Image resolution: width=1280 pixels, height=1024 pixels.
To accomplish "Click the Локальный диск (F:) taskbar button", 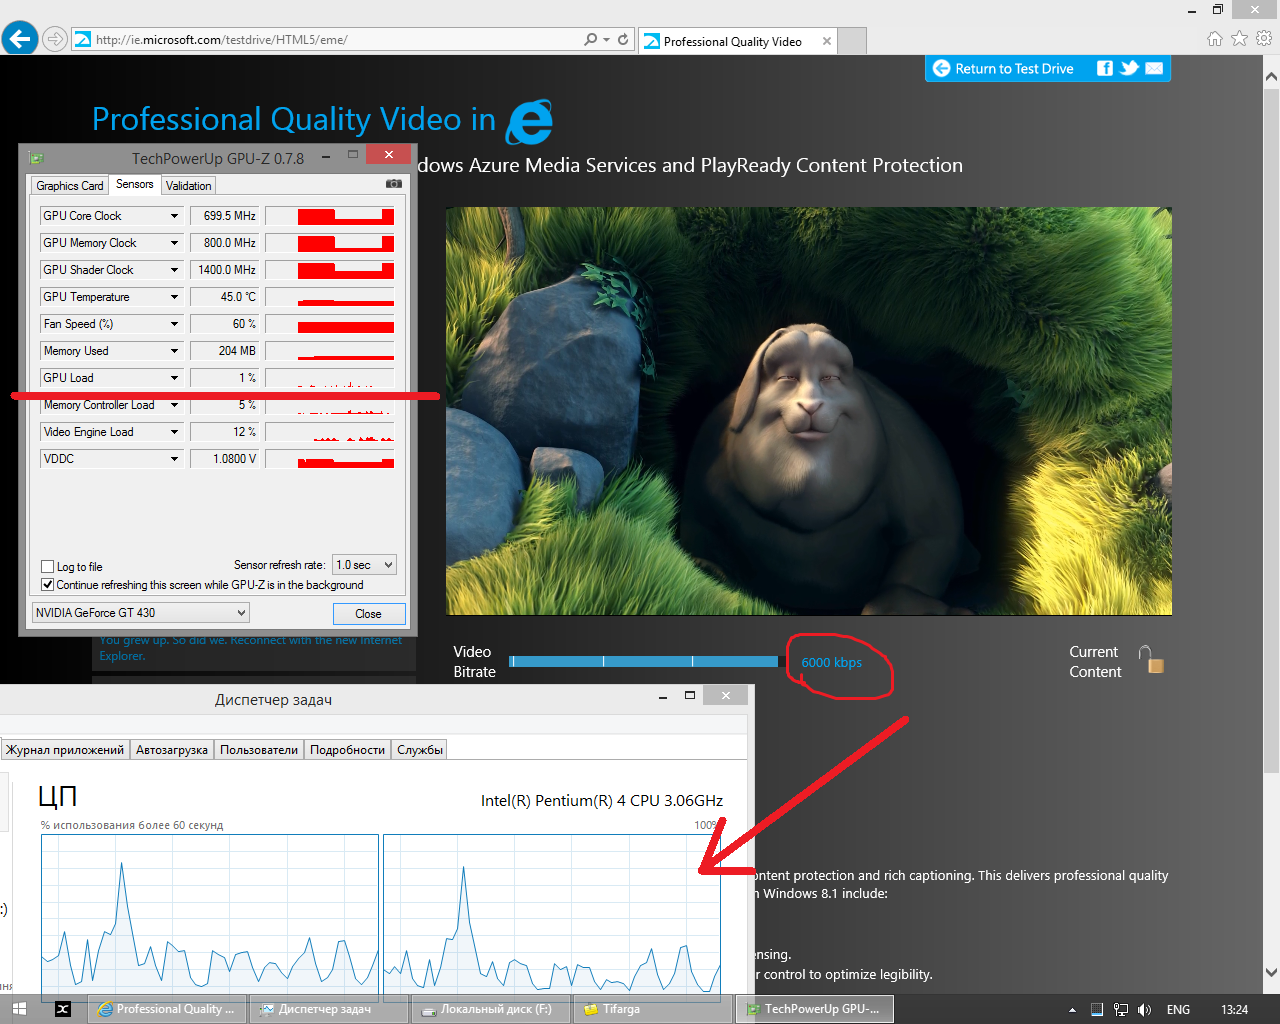I will pos(490,1009).
